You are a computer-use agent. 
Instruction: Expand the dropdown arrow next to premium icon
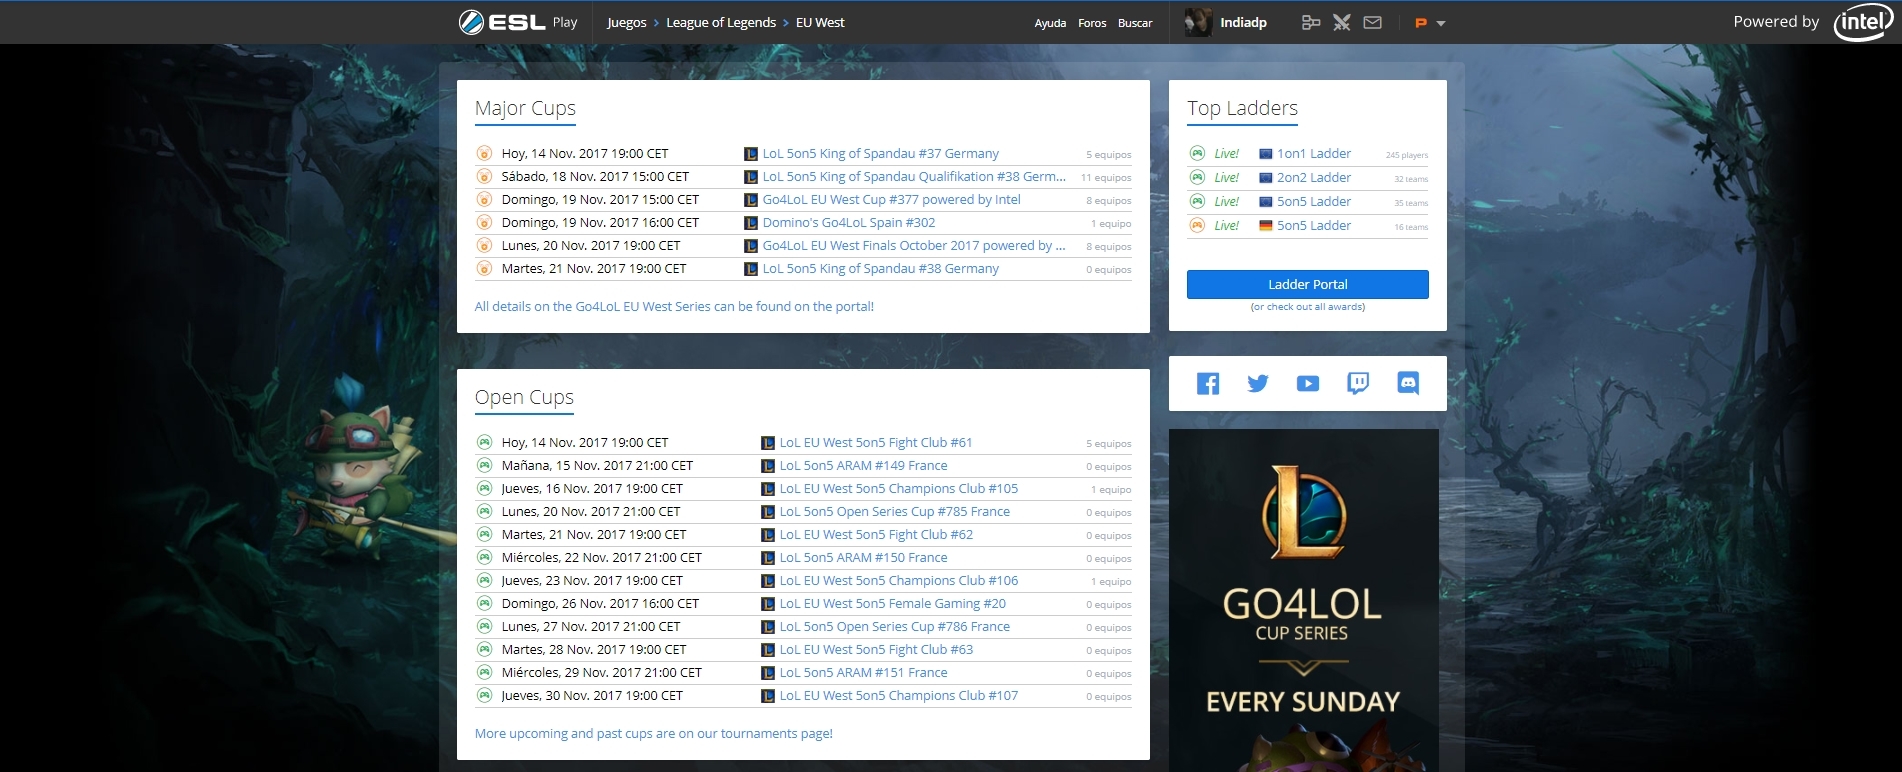coord(1441,23)
